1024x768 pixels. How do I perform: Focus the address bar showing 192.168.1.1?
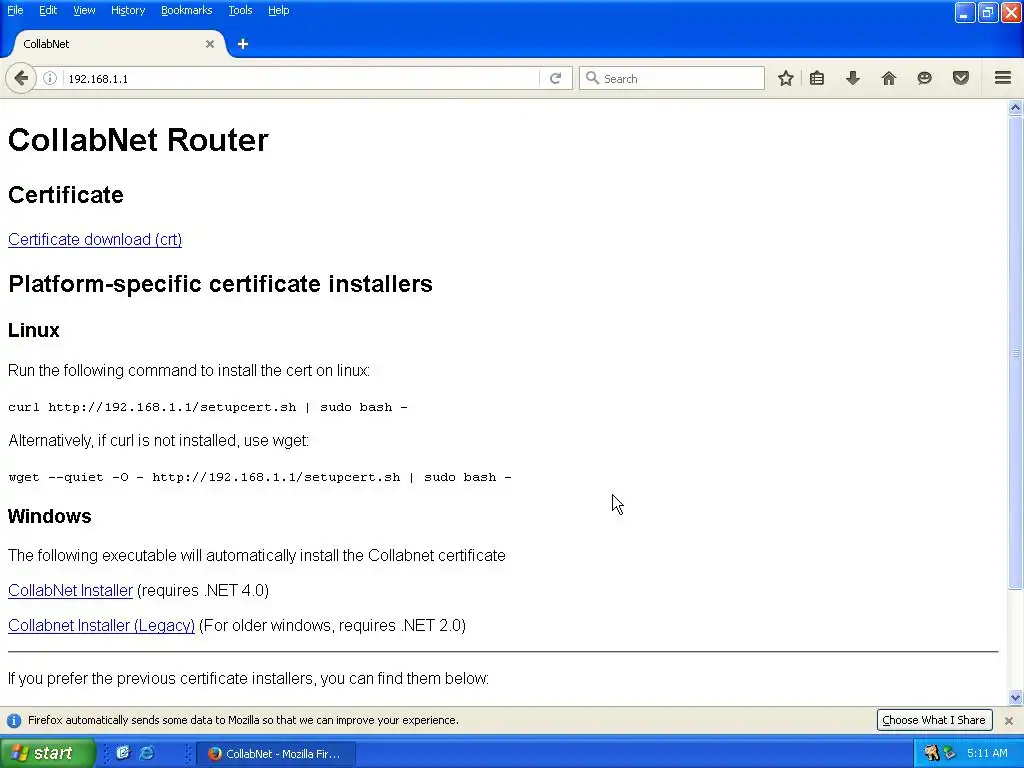pos(300,78)
